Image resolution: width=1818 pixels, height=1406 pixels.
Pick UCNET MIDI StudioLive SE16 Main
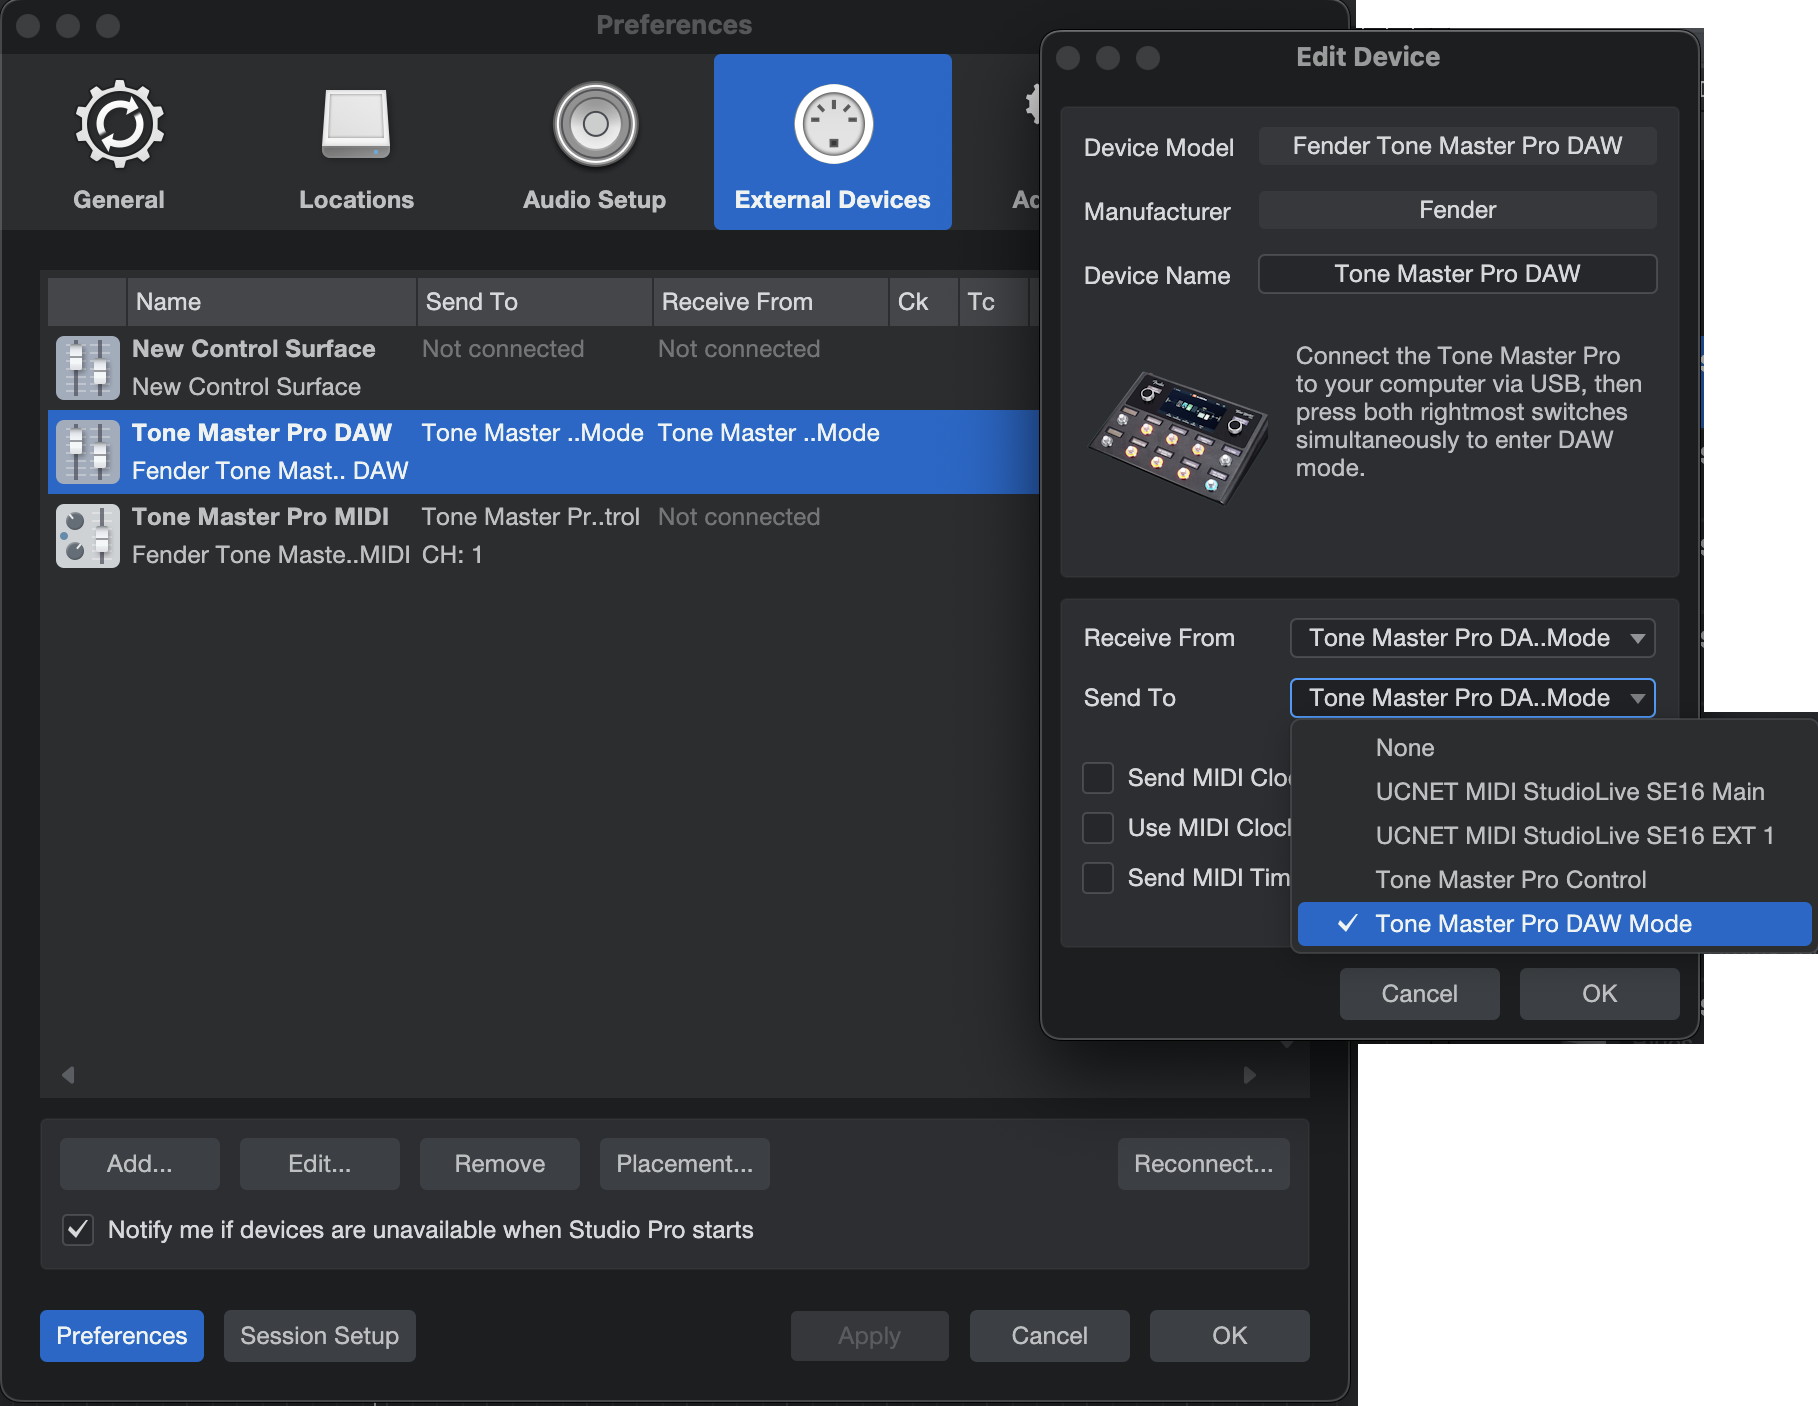pos(1569,792)
